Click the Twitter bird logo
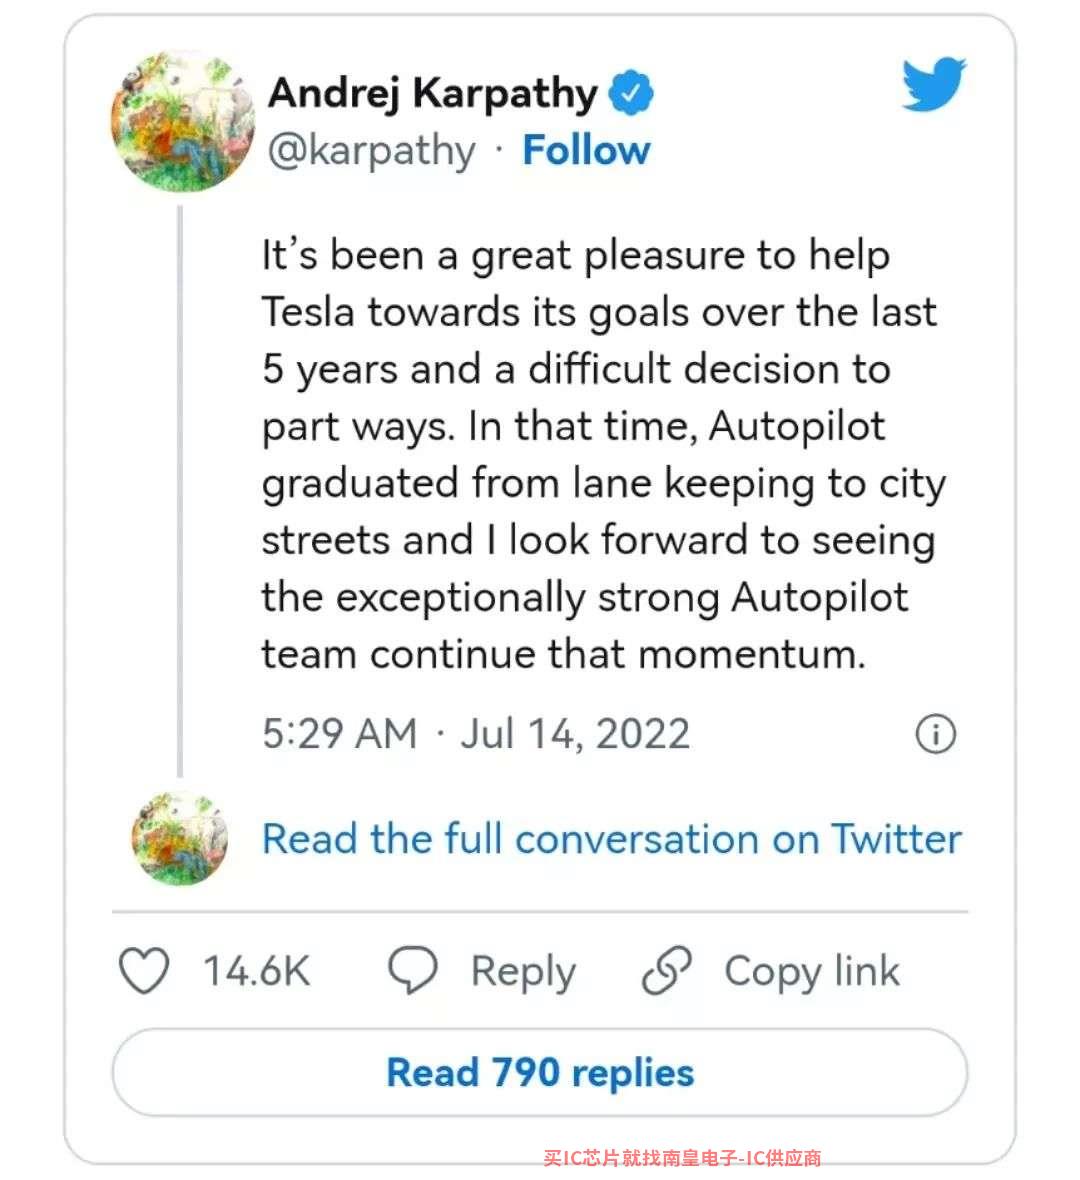The height and width of the screenshot is (1180, 1080). [934, 84]
